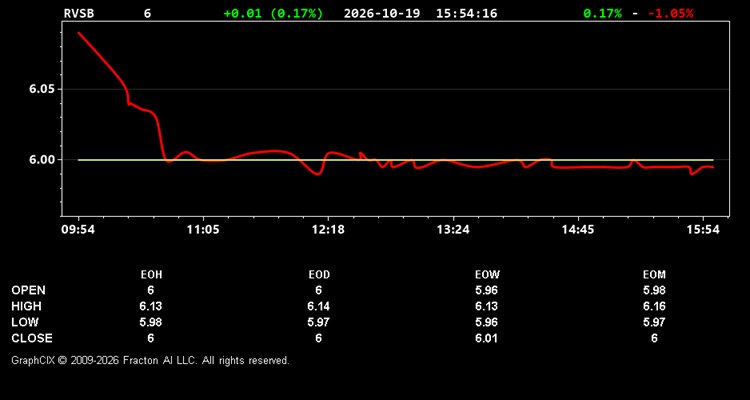Click the 6.00 y-axis label

coord(42,160)
